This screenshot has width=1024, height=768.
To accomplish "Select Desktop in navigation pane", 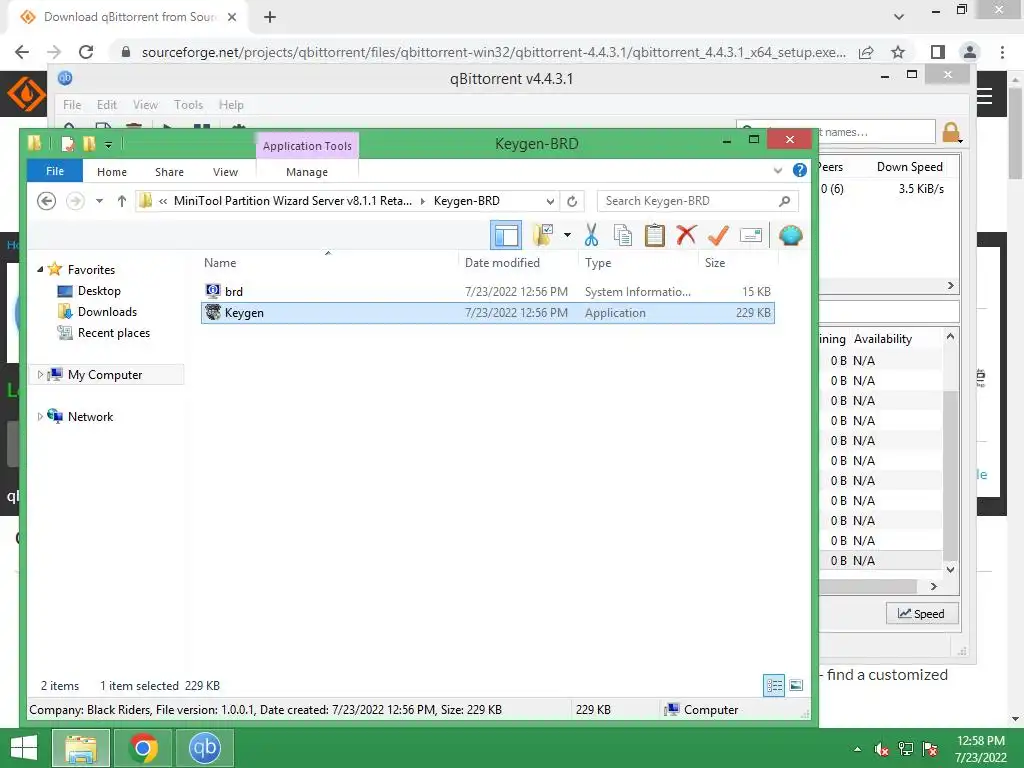I will pos(99,291).
